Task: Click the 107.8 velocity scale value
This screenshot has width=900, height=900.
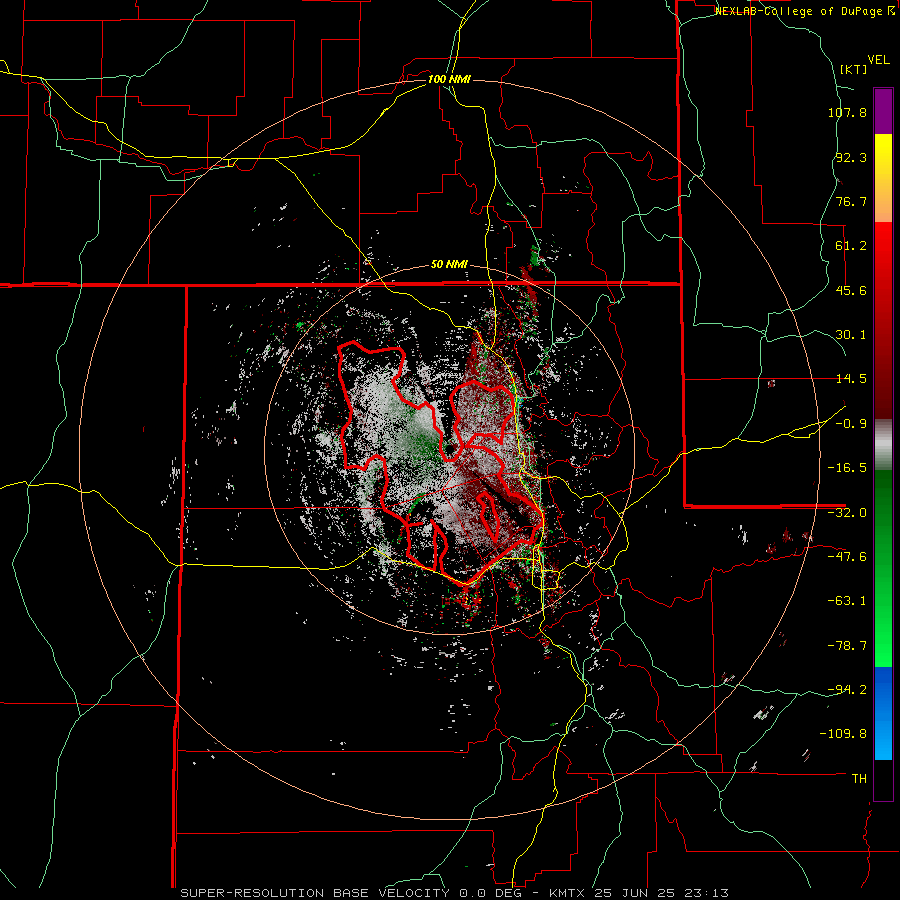Action: point(847,112)
